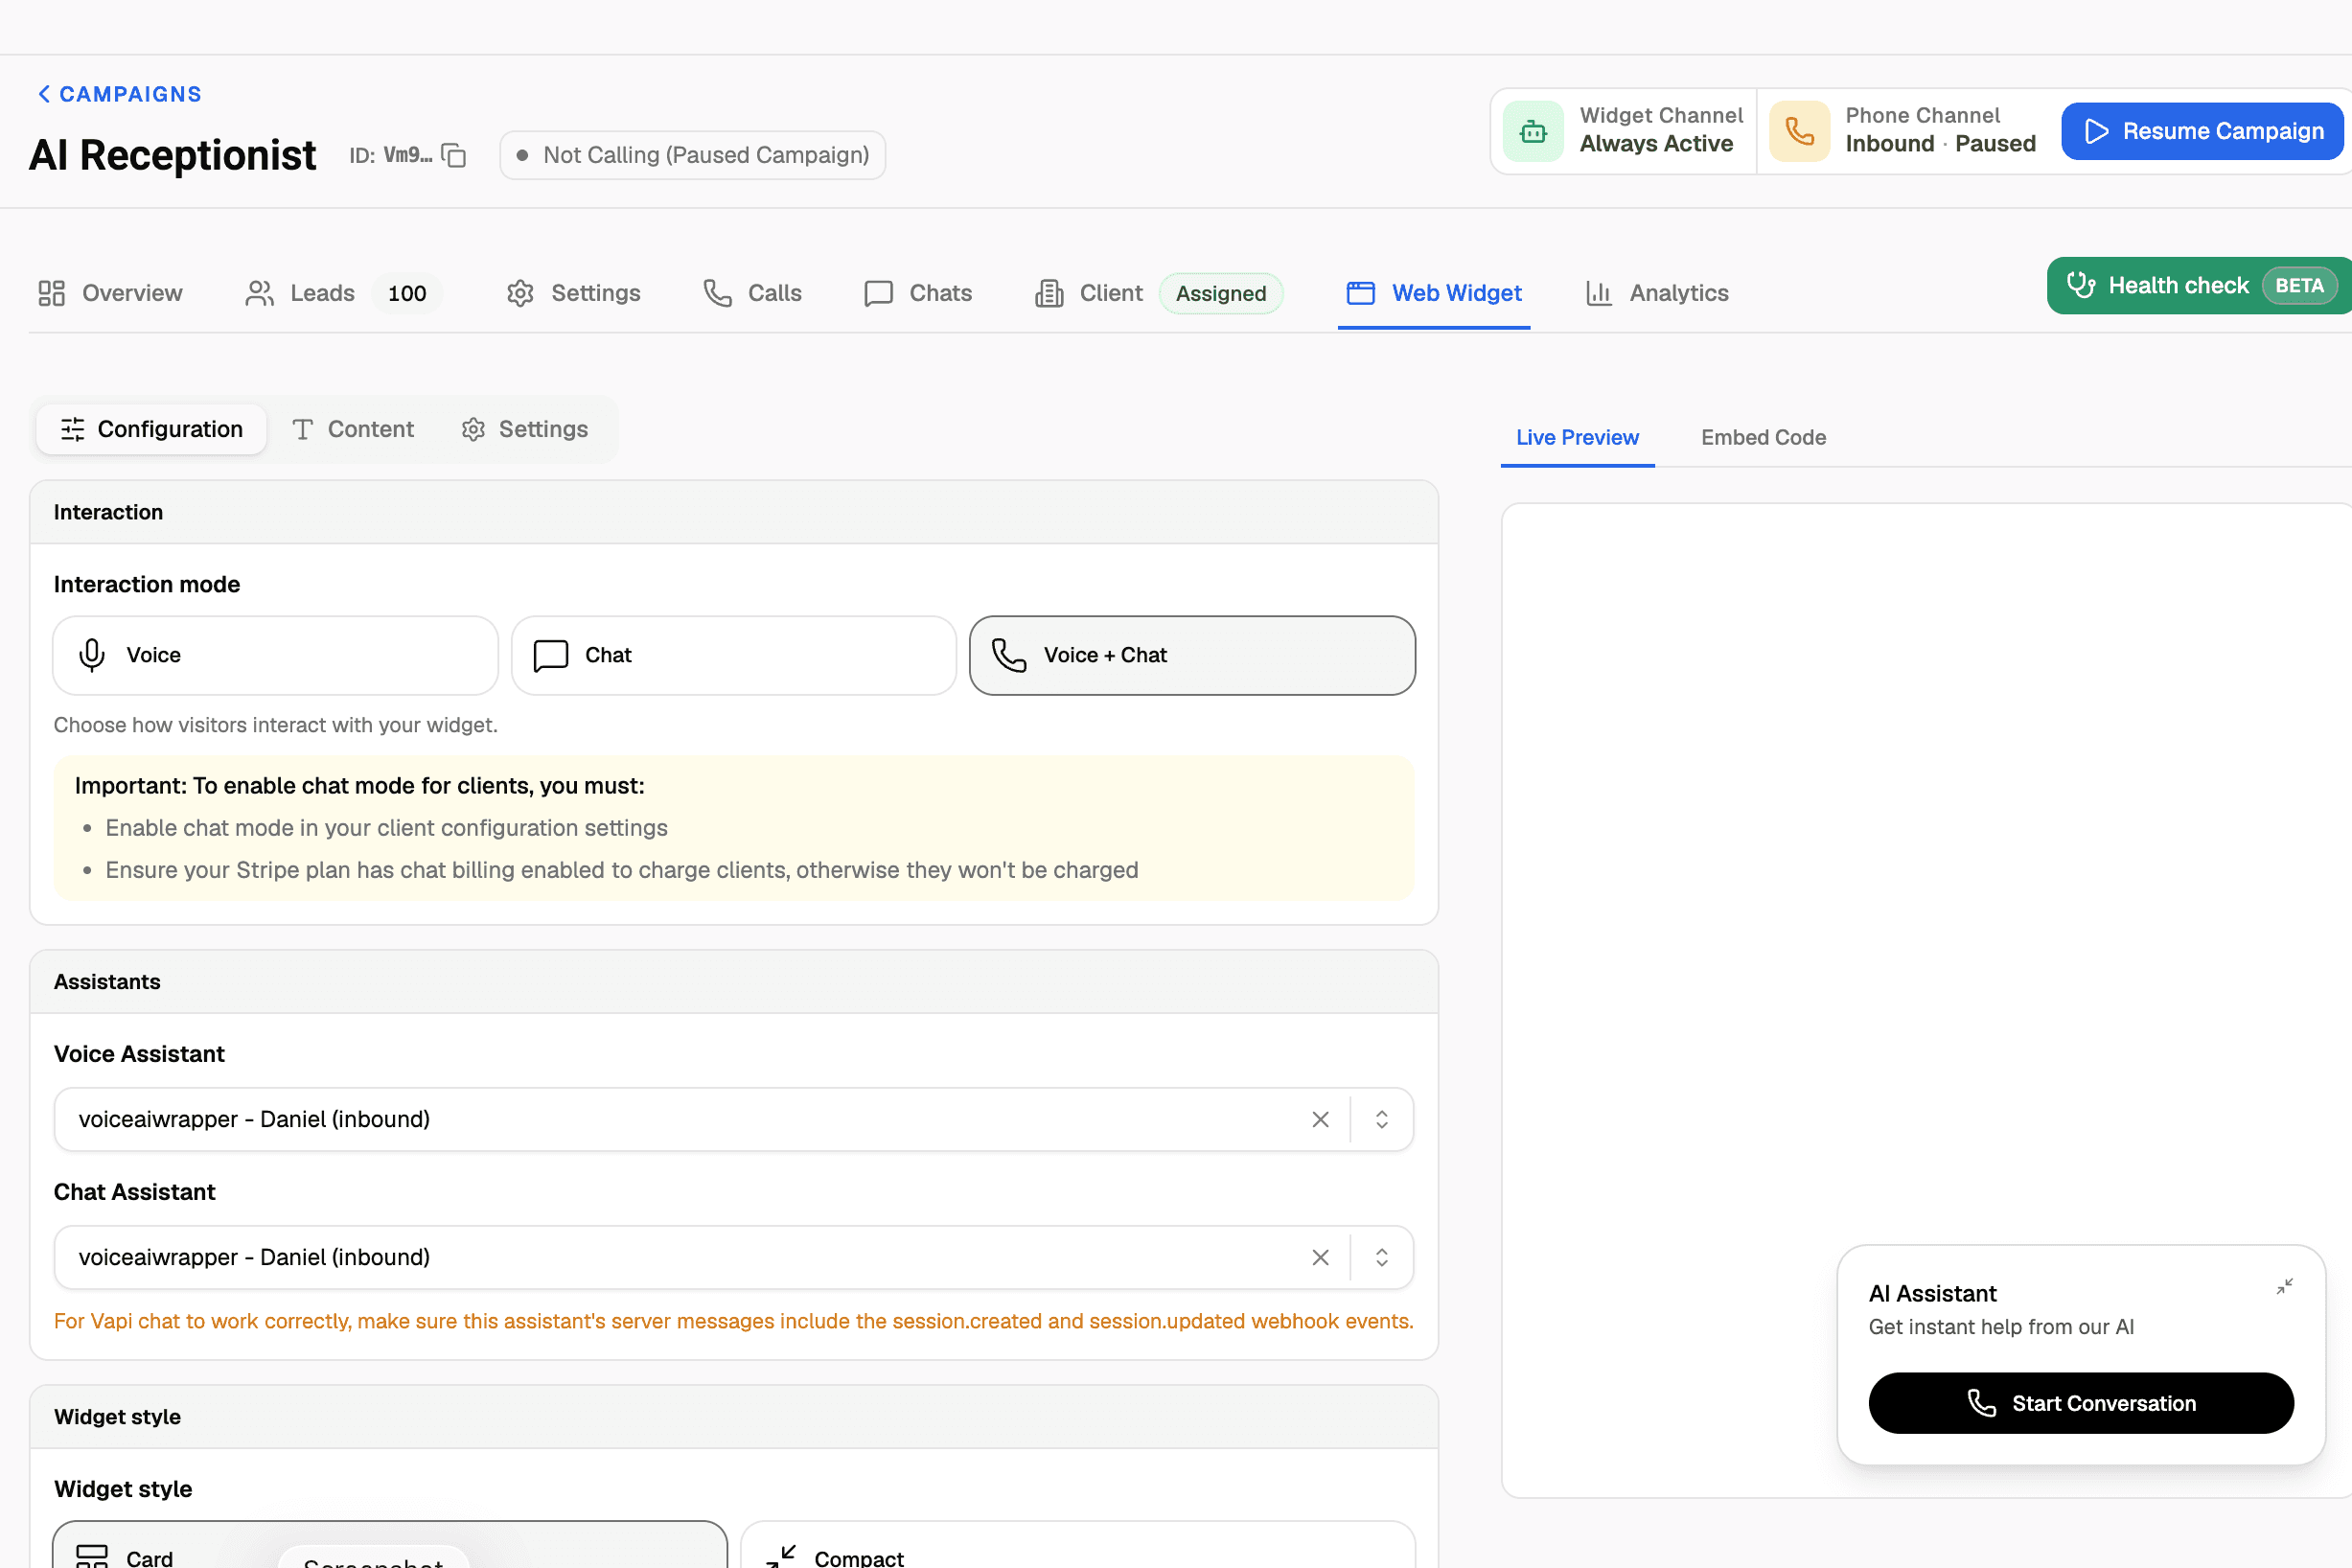Image resolution: width=2352 pixels, height=1568 pixels.
Task: Click the Resume Campaign play icon
Action: 2097,131
